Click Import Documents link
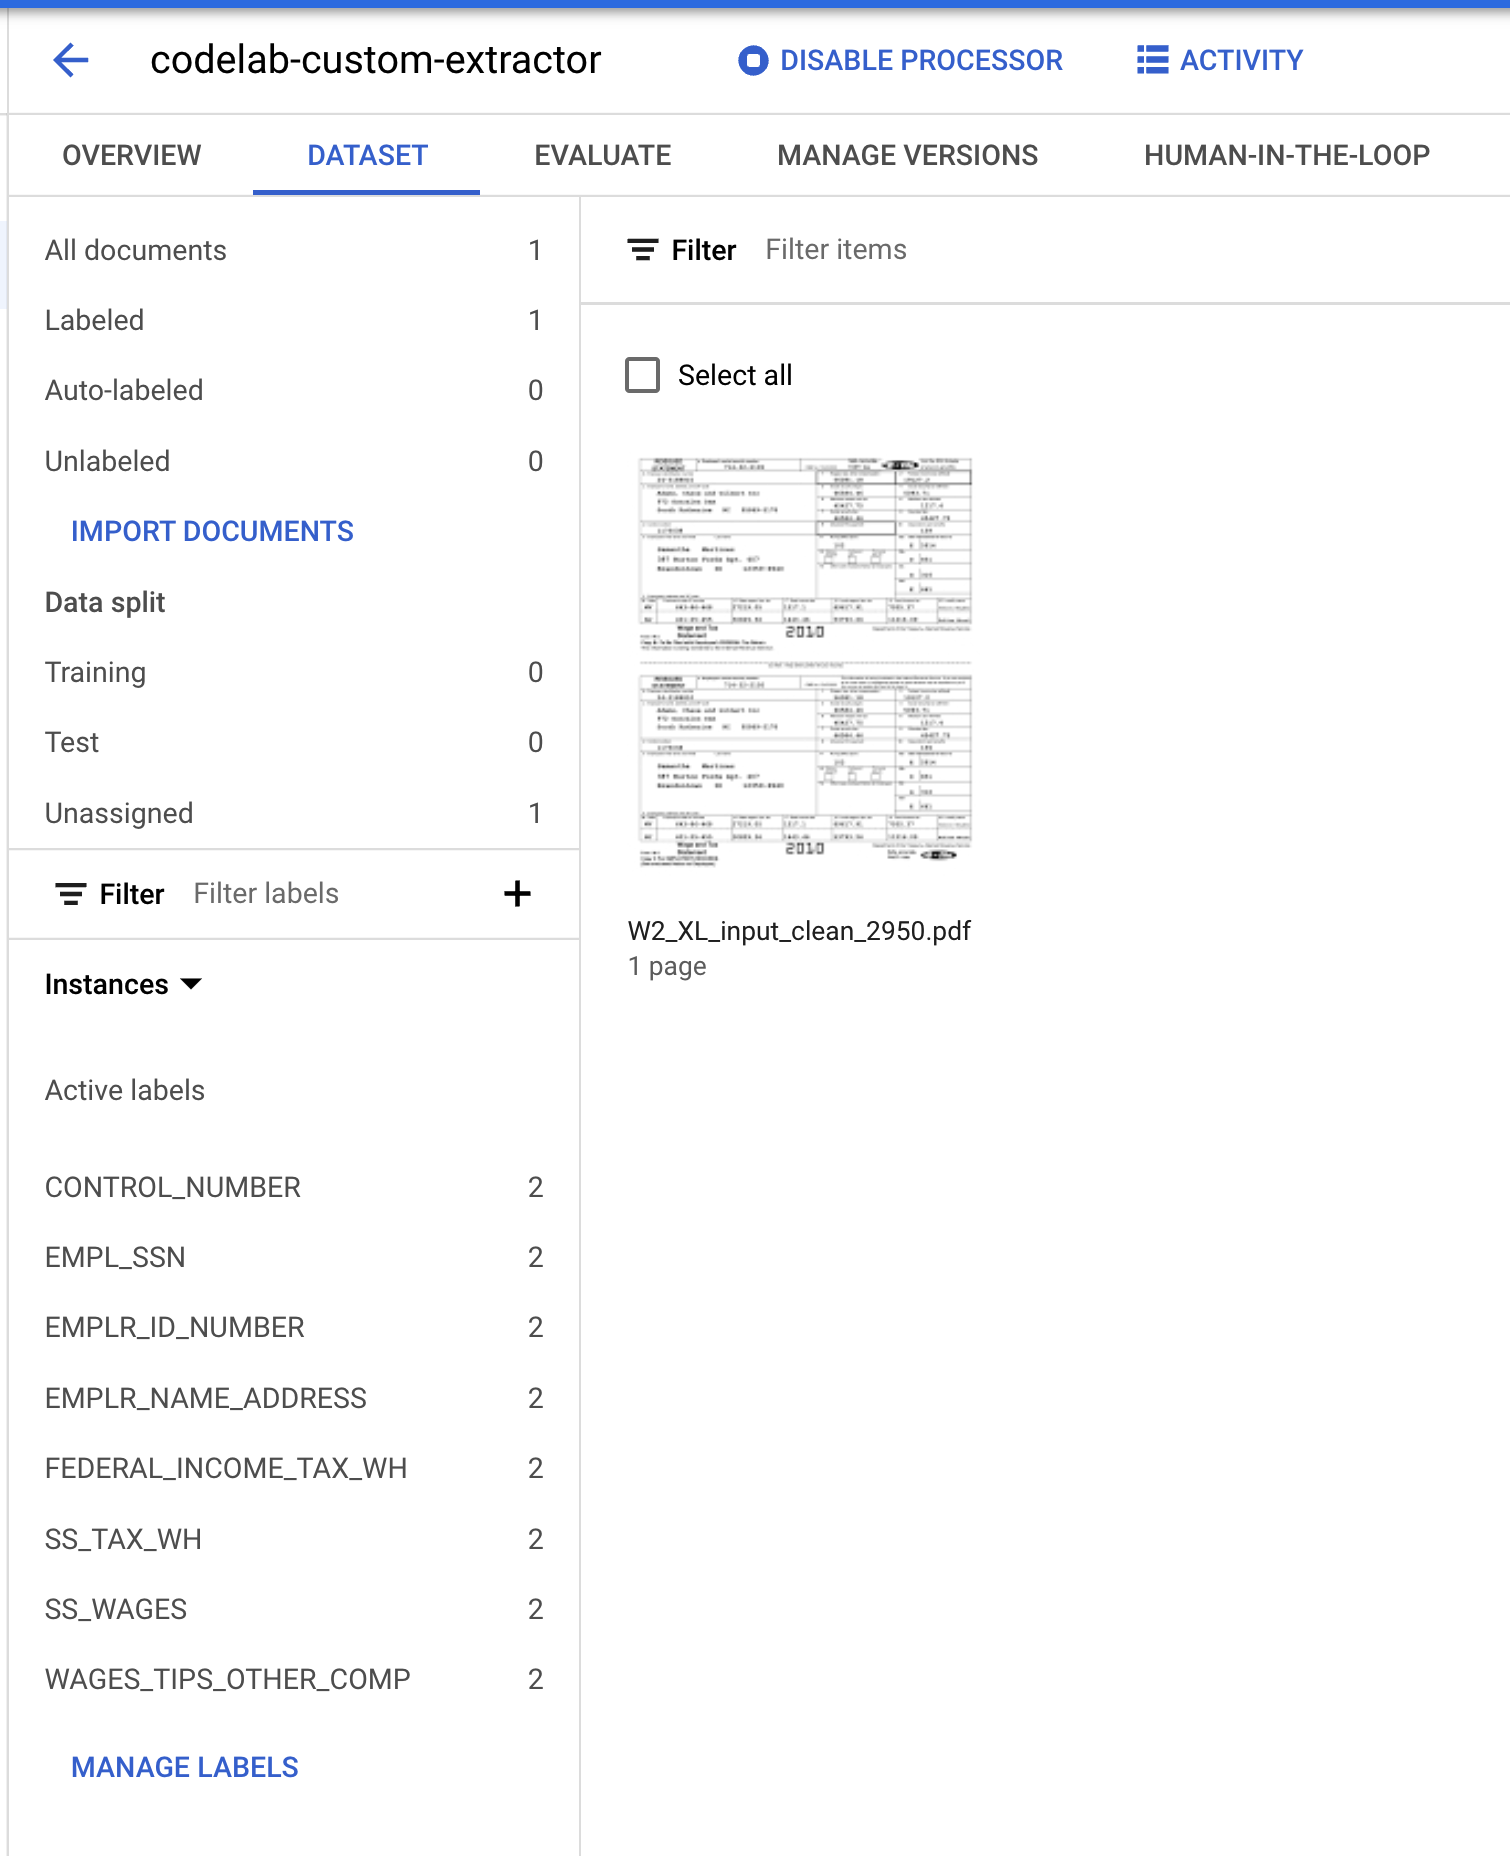 point(212,532)
